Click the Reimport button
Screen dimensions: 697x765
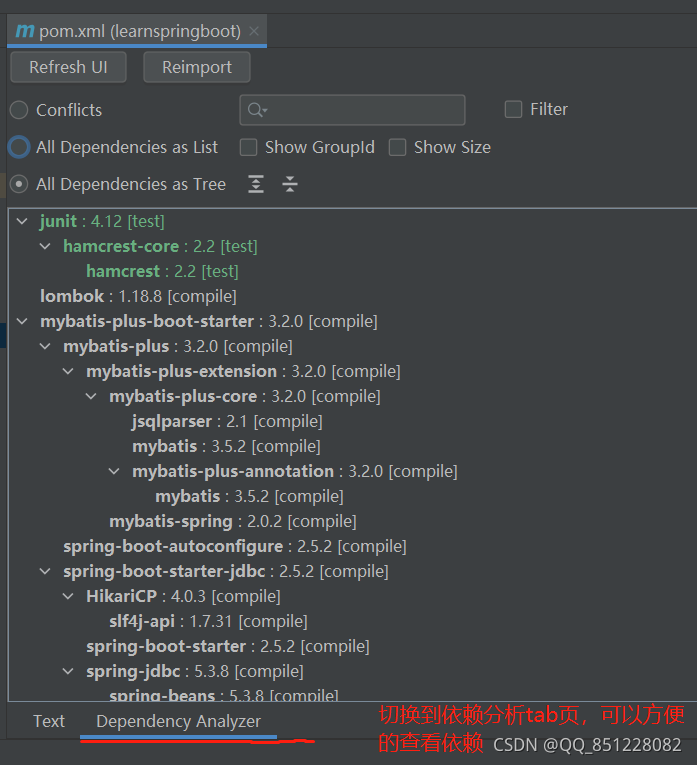(197, 67)
